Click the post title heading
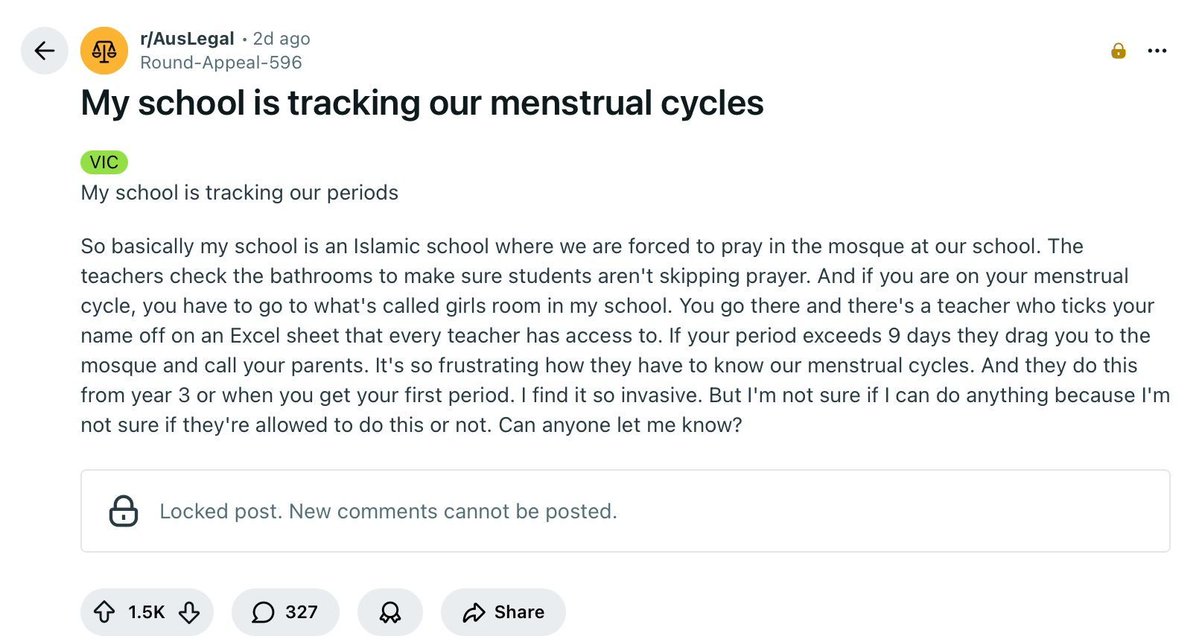This screenshot has height=642, width=1199. (422, 103)
